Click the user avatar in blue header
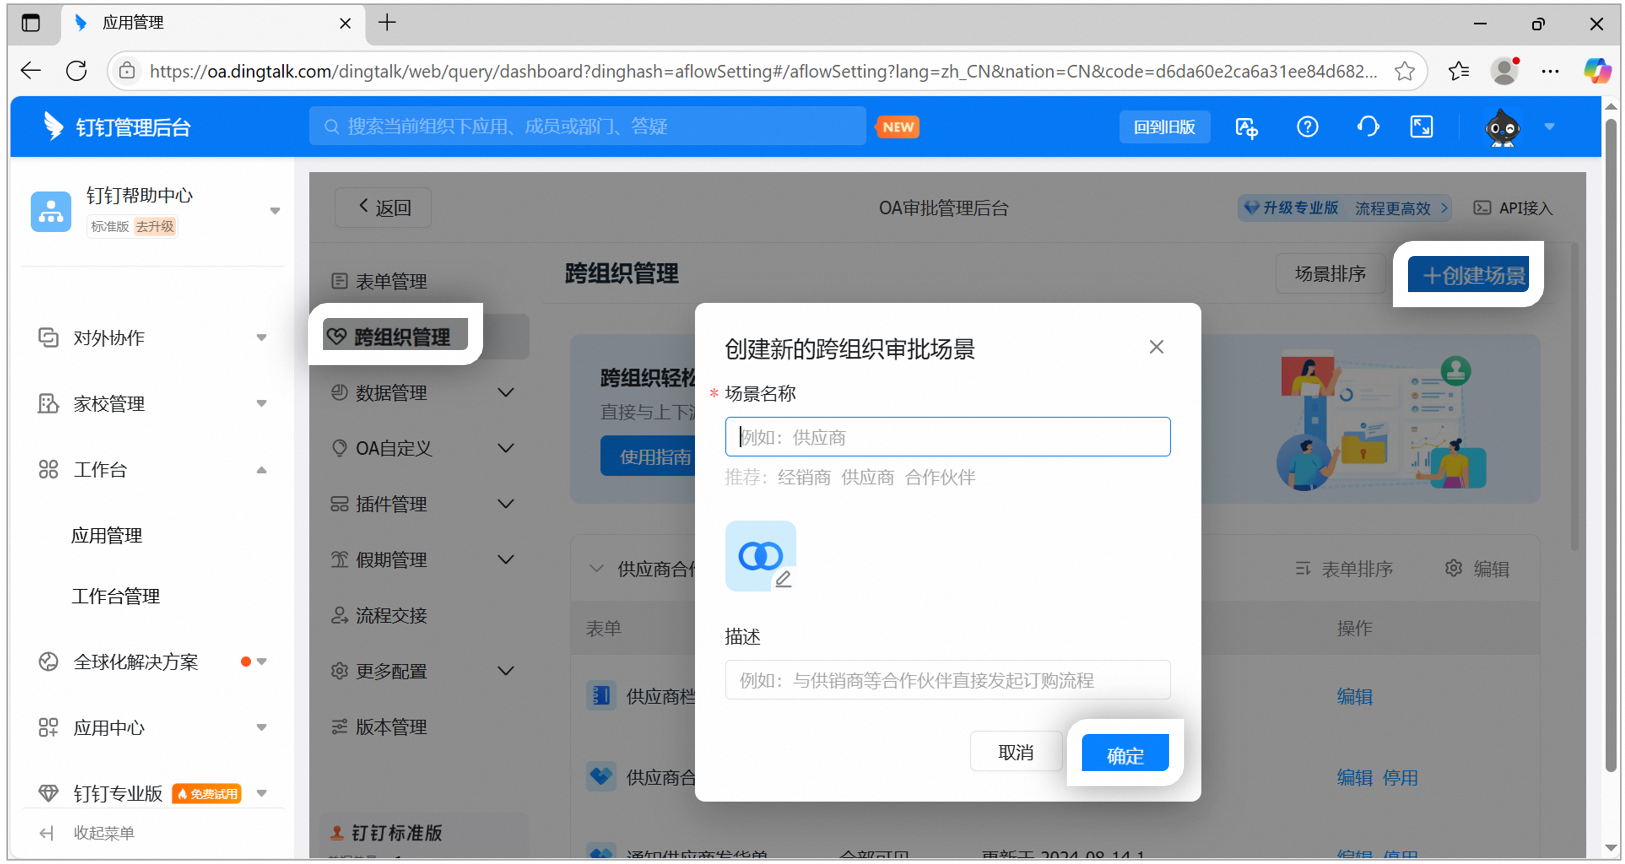 (1502, 127)
